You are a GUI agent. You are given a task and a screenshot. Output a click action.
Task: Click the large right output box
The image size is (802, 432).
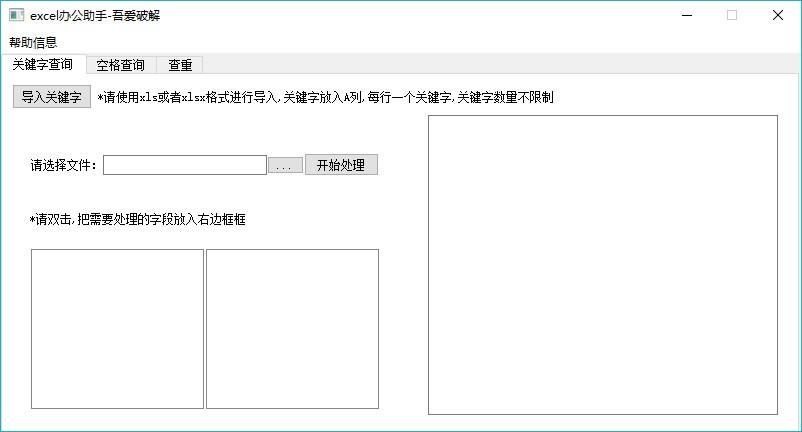pos(603,265)
